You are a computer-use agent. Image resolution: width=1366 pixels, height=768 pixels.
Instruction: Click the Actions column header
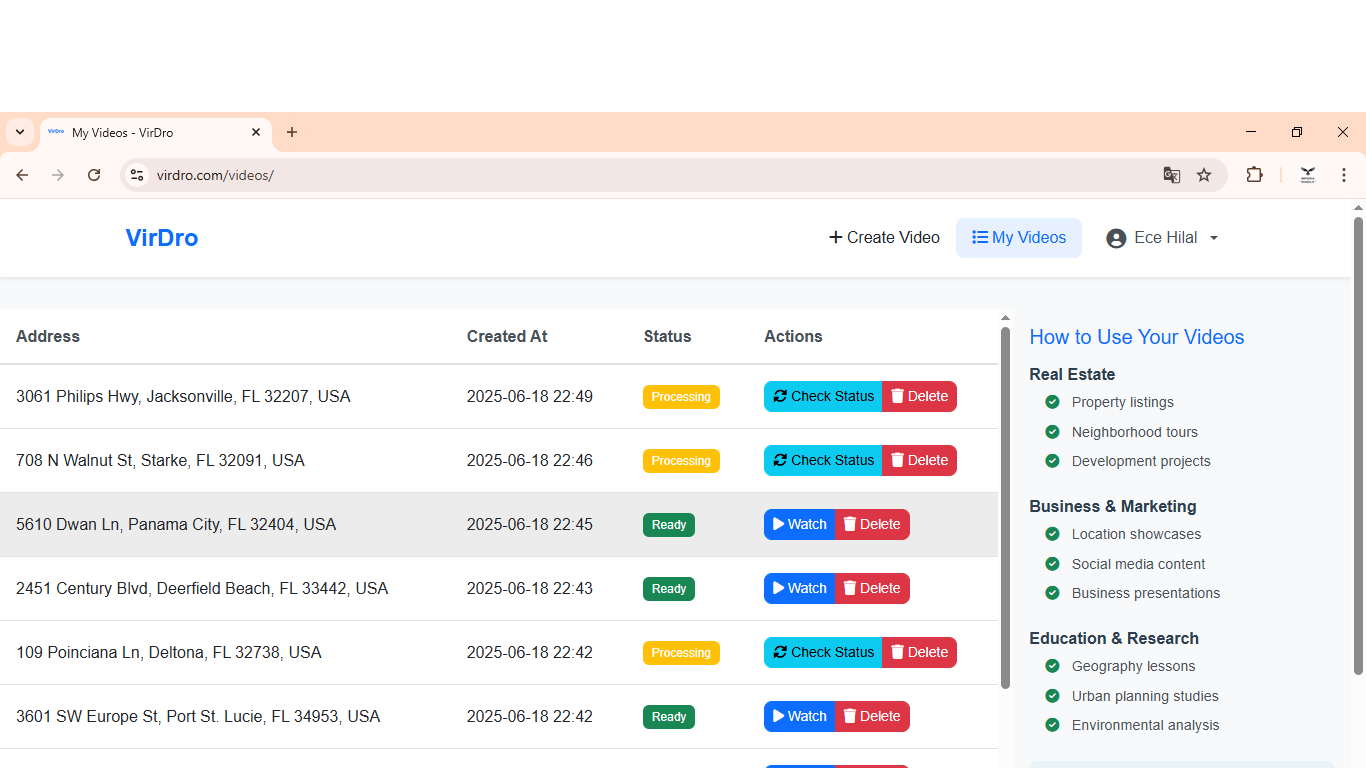(793, 337)
